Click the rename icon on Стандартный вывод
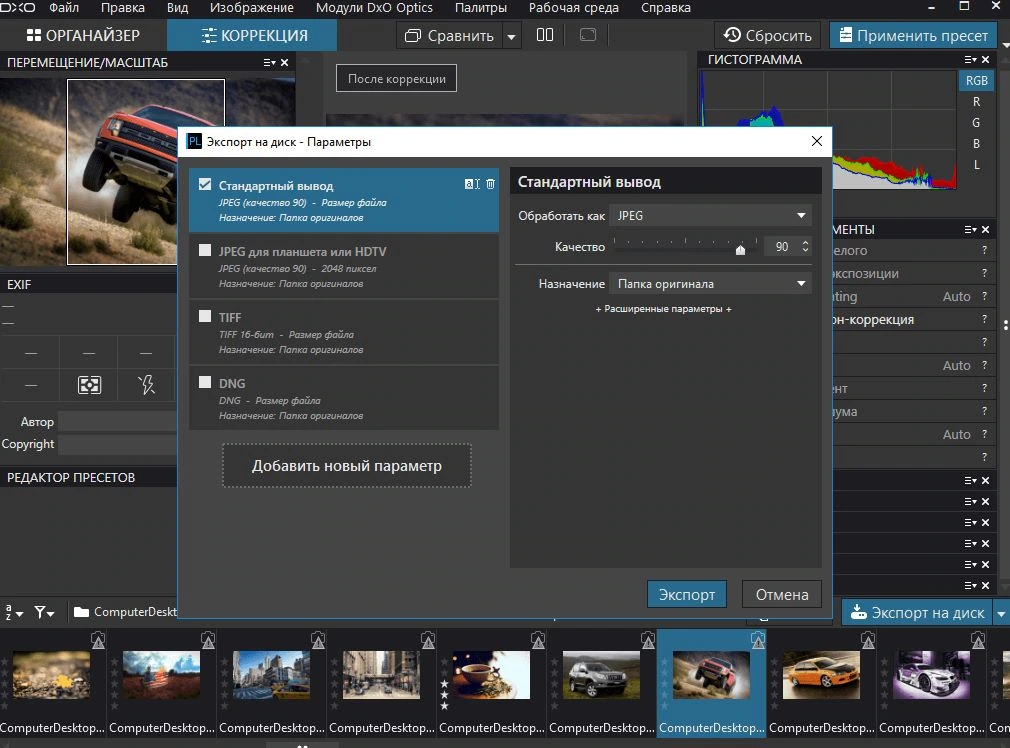 472,184
